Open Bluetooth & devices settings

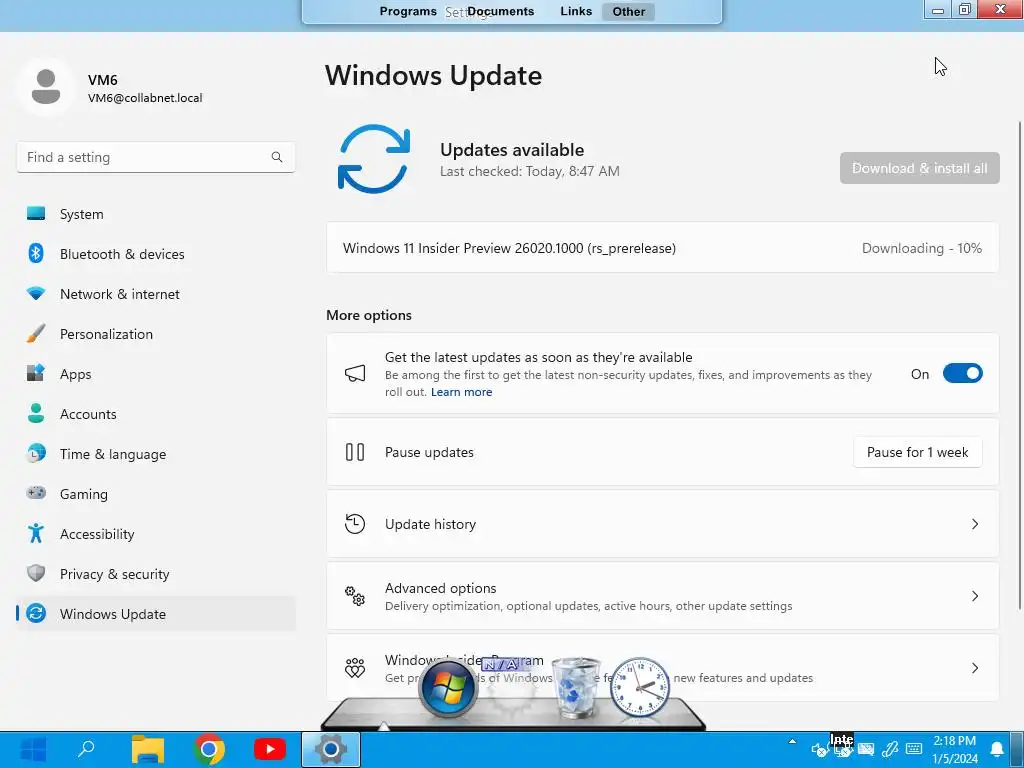pyautogui.click(x=155, y=254)
